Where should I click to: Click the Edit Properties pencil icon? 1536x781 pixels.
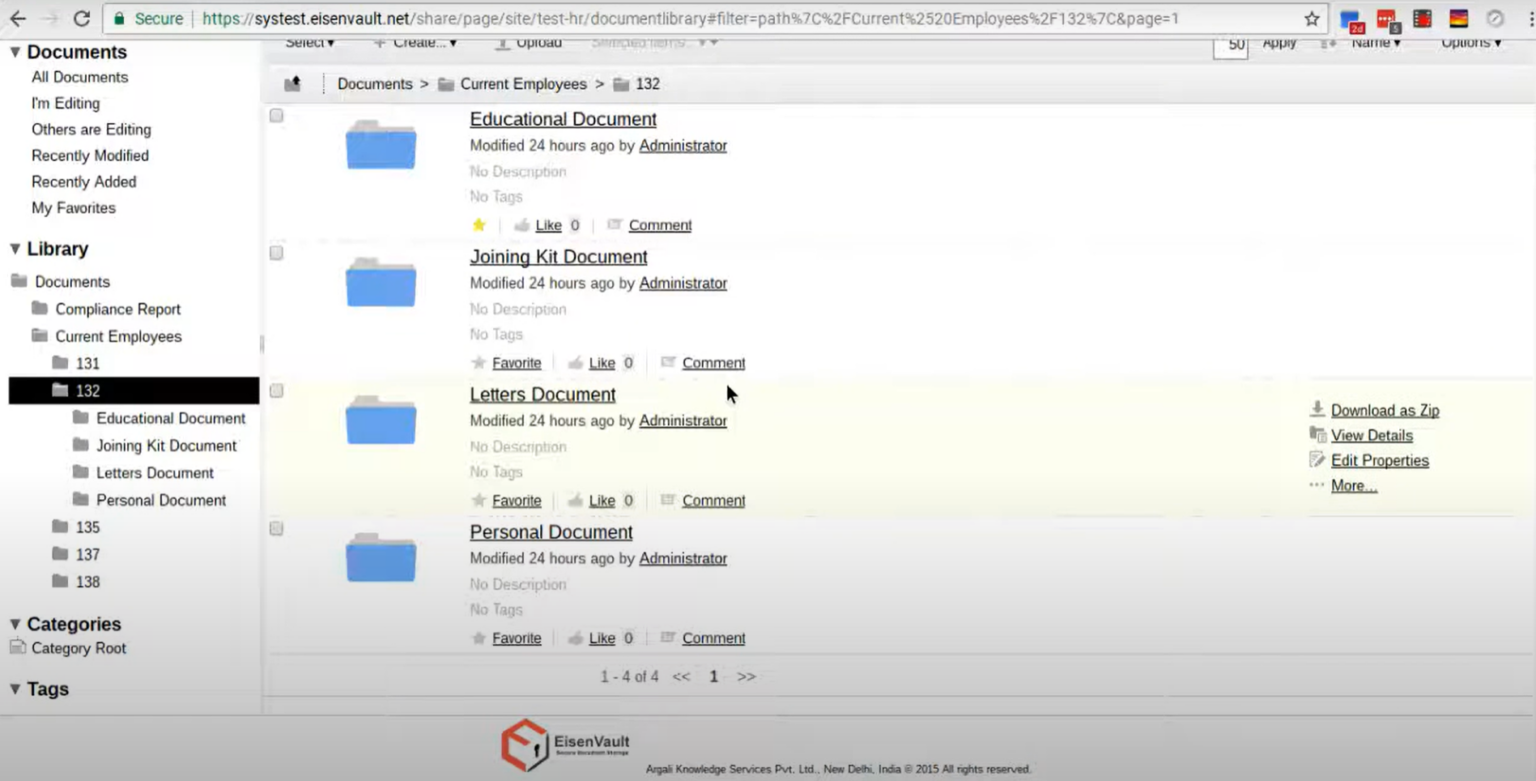1317,460
